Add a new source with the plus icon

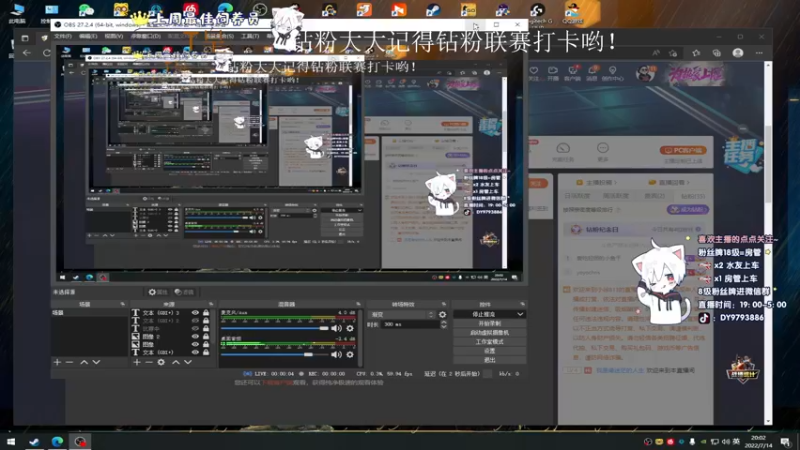tap(137, 362)
